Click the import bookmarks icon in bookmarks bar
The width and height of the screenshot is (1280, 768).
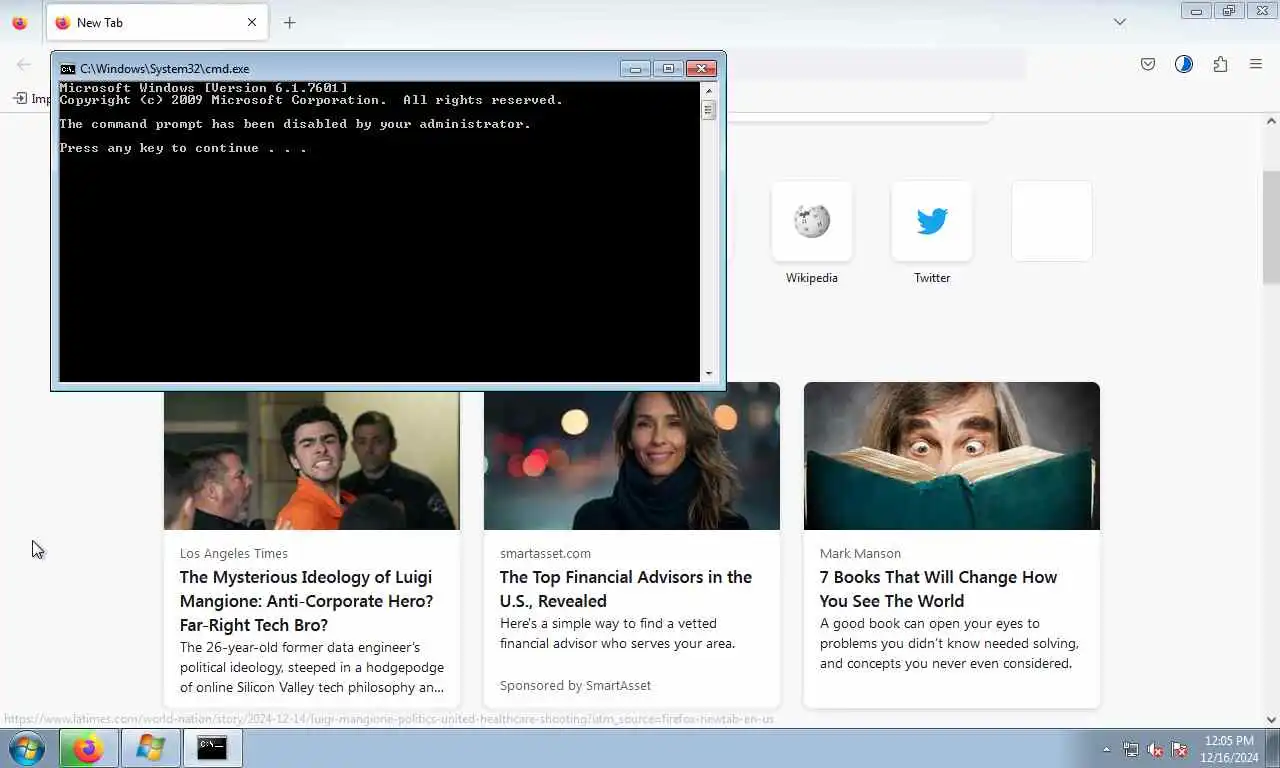(20, 98)
